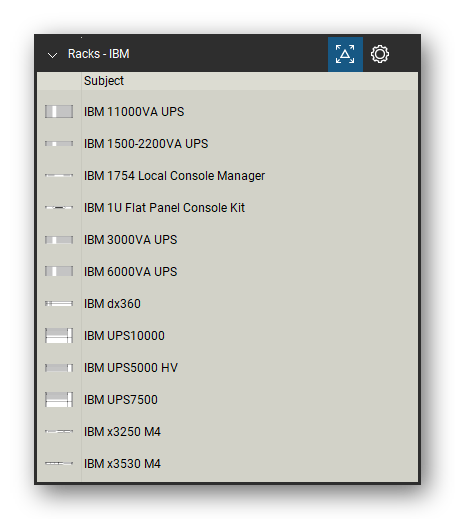455x519 pixels.
Task: Select the IBM 11000VA UPS thumbnail
Action: 59,112
